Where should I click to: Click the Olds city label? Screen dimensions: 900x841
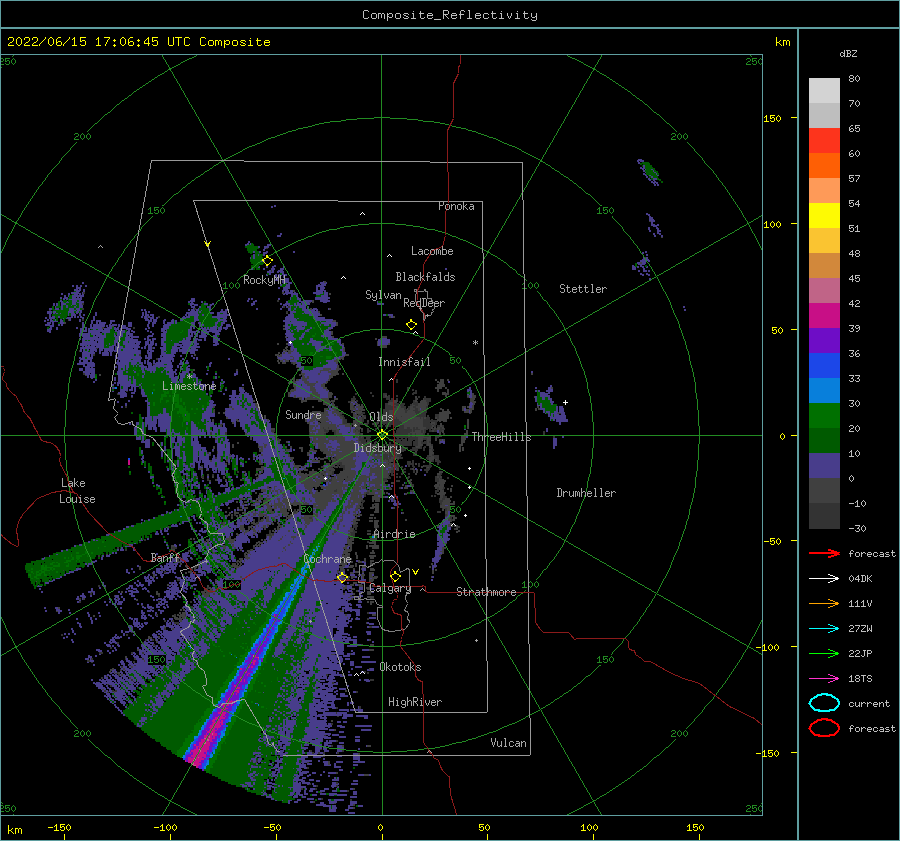tap(381, 417)
